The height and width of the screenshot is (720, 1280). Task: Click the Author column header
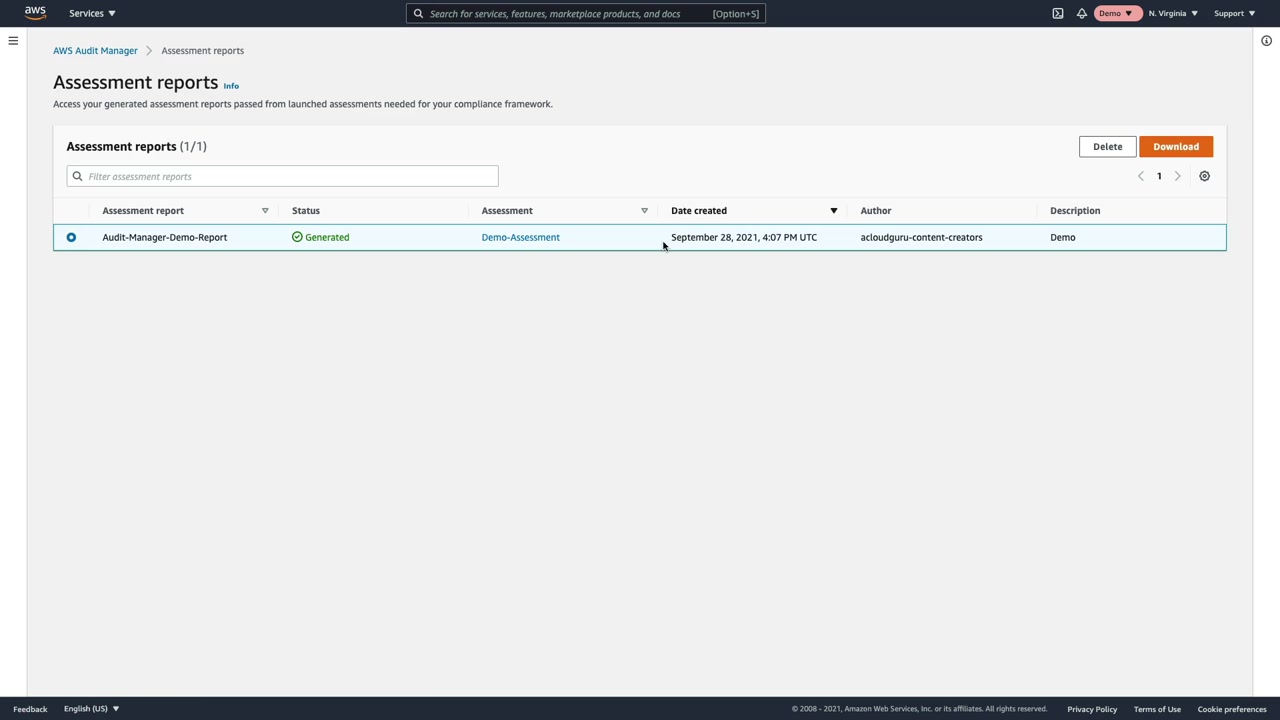click(x=876, y=211)
